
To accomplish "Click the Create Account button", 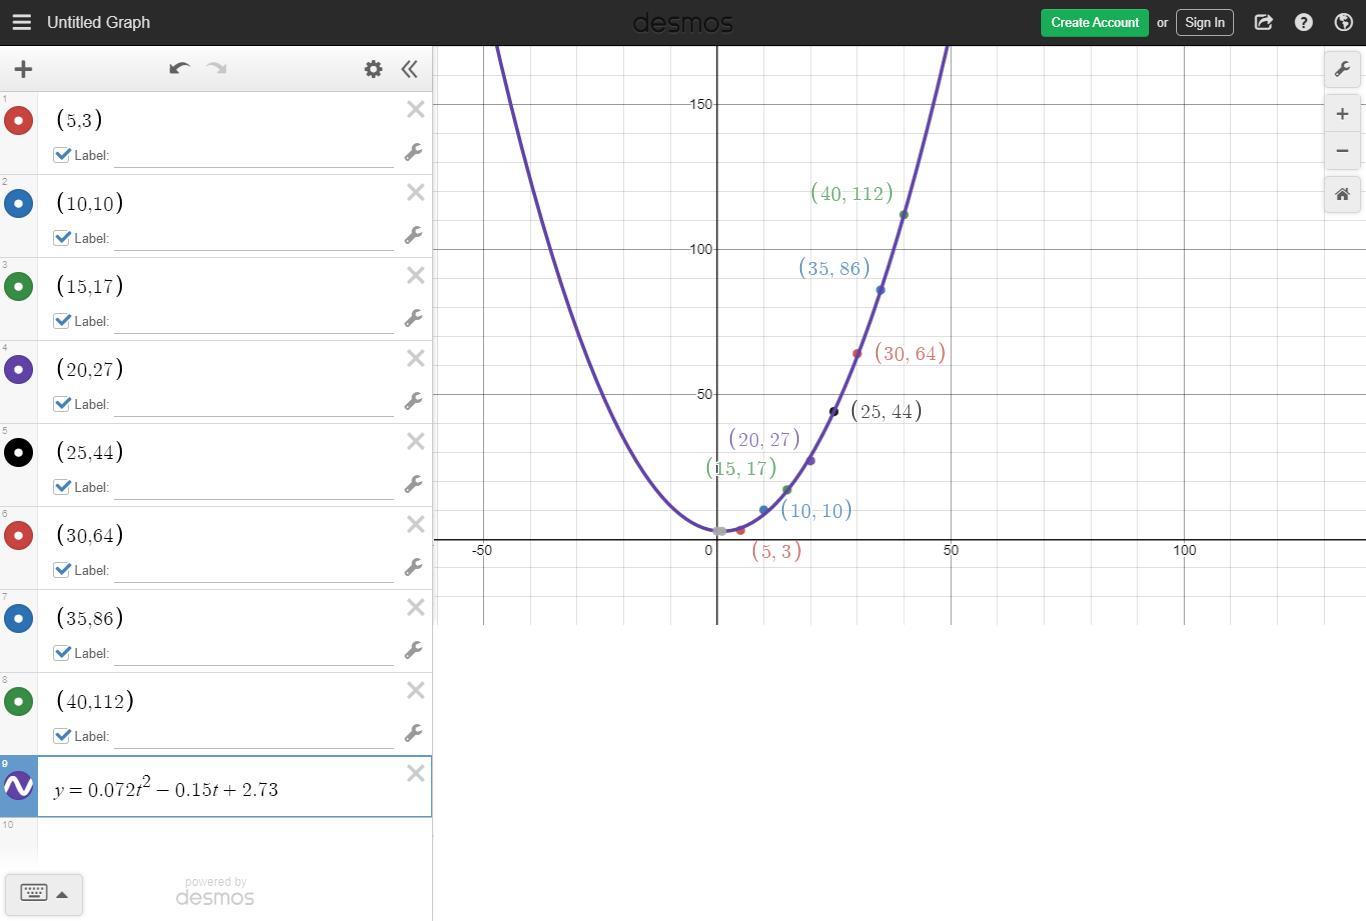I will coord(1094,22).
